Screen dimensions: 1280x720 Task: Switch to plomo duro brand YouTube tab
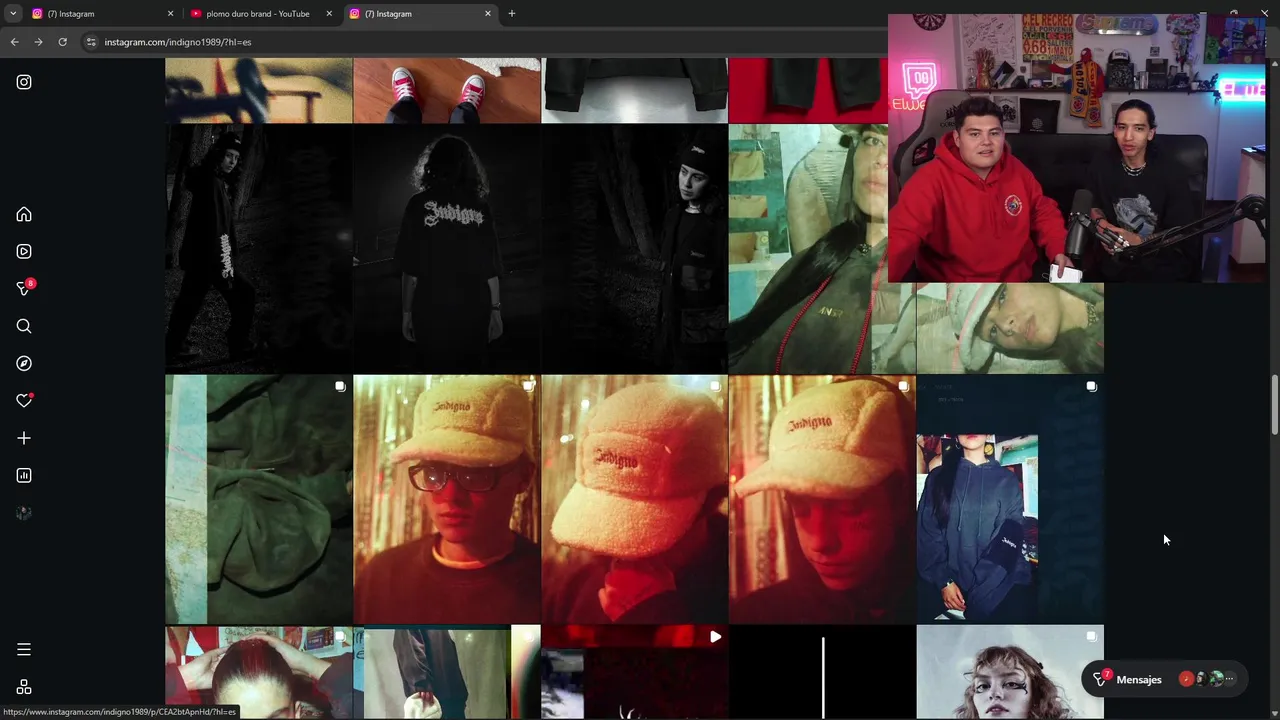[x=258, y=14]
